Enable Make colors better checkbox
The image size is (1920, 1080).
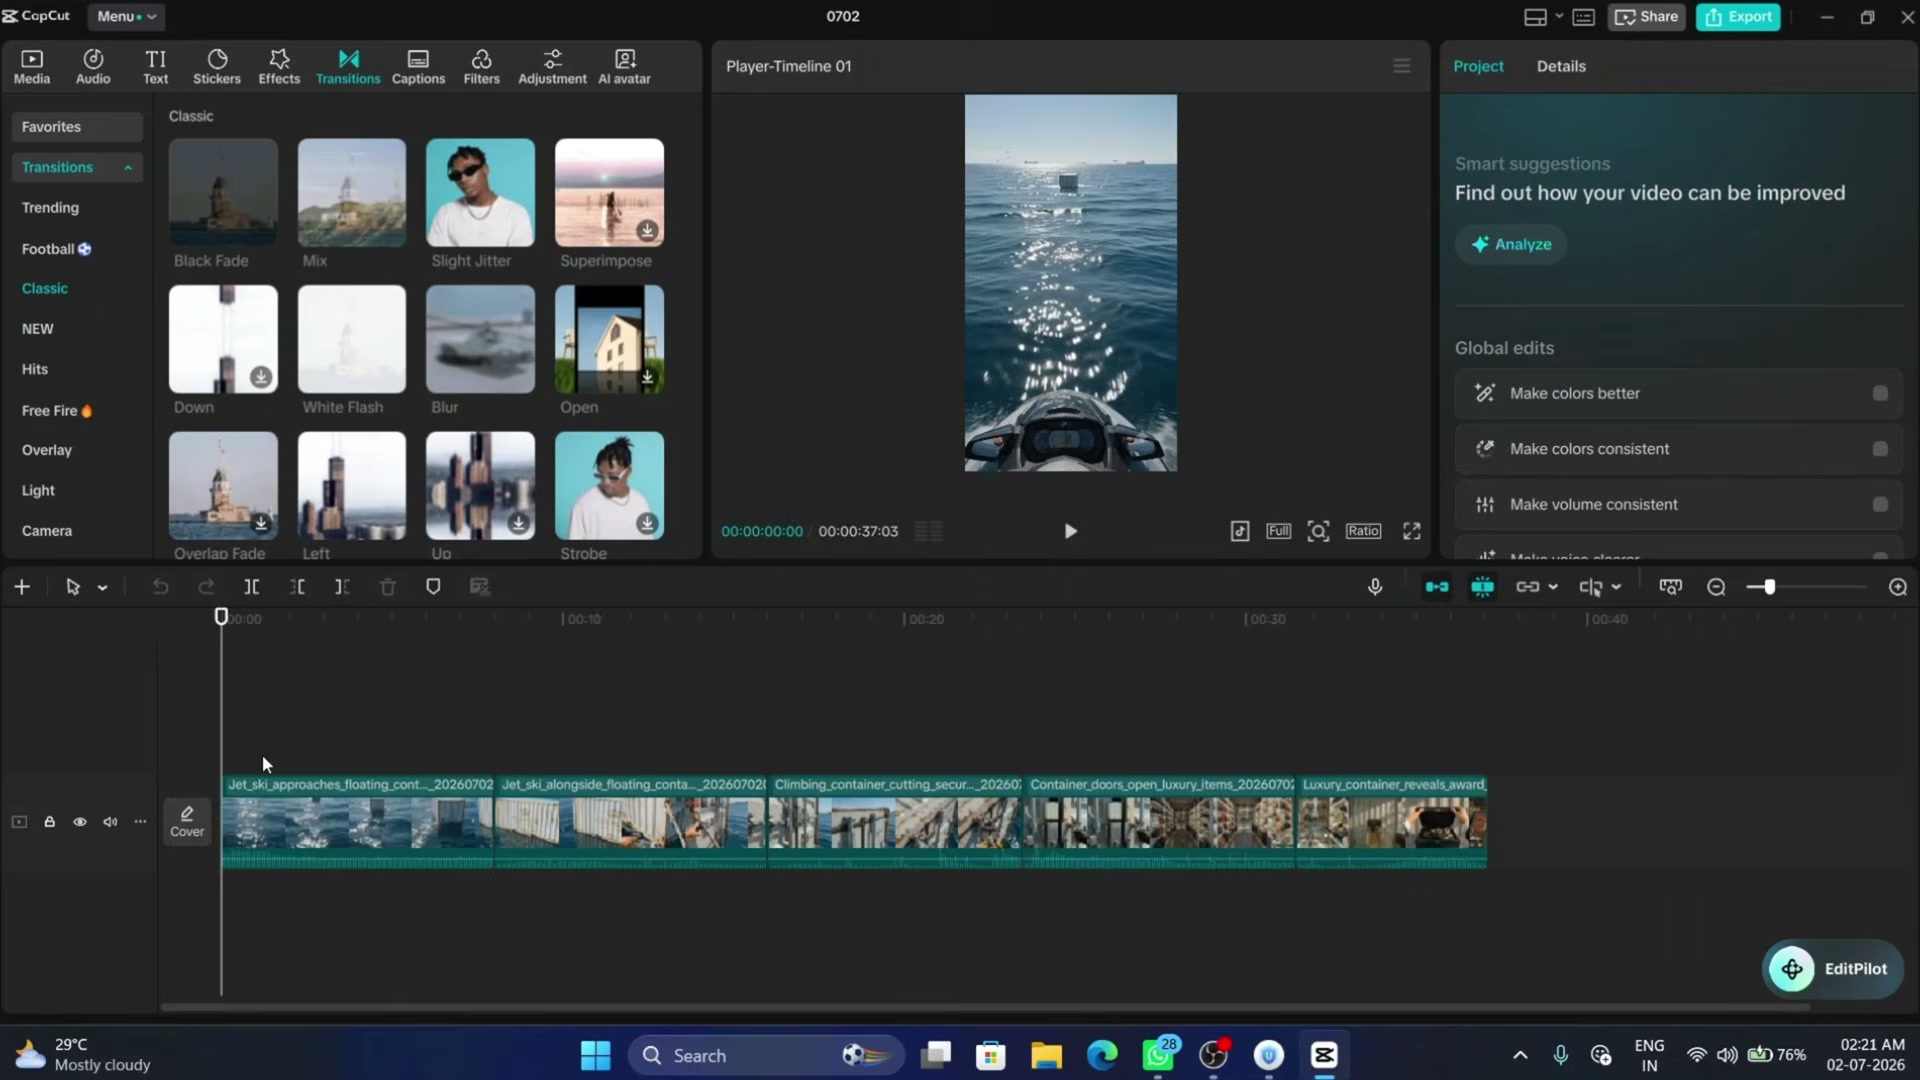coord(1880,393)
